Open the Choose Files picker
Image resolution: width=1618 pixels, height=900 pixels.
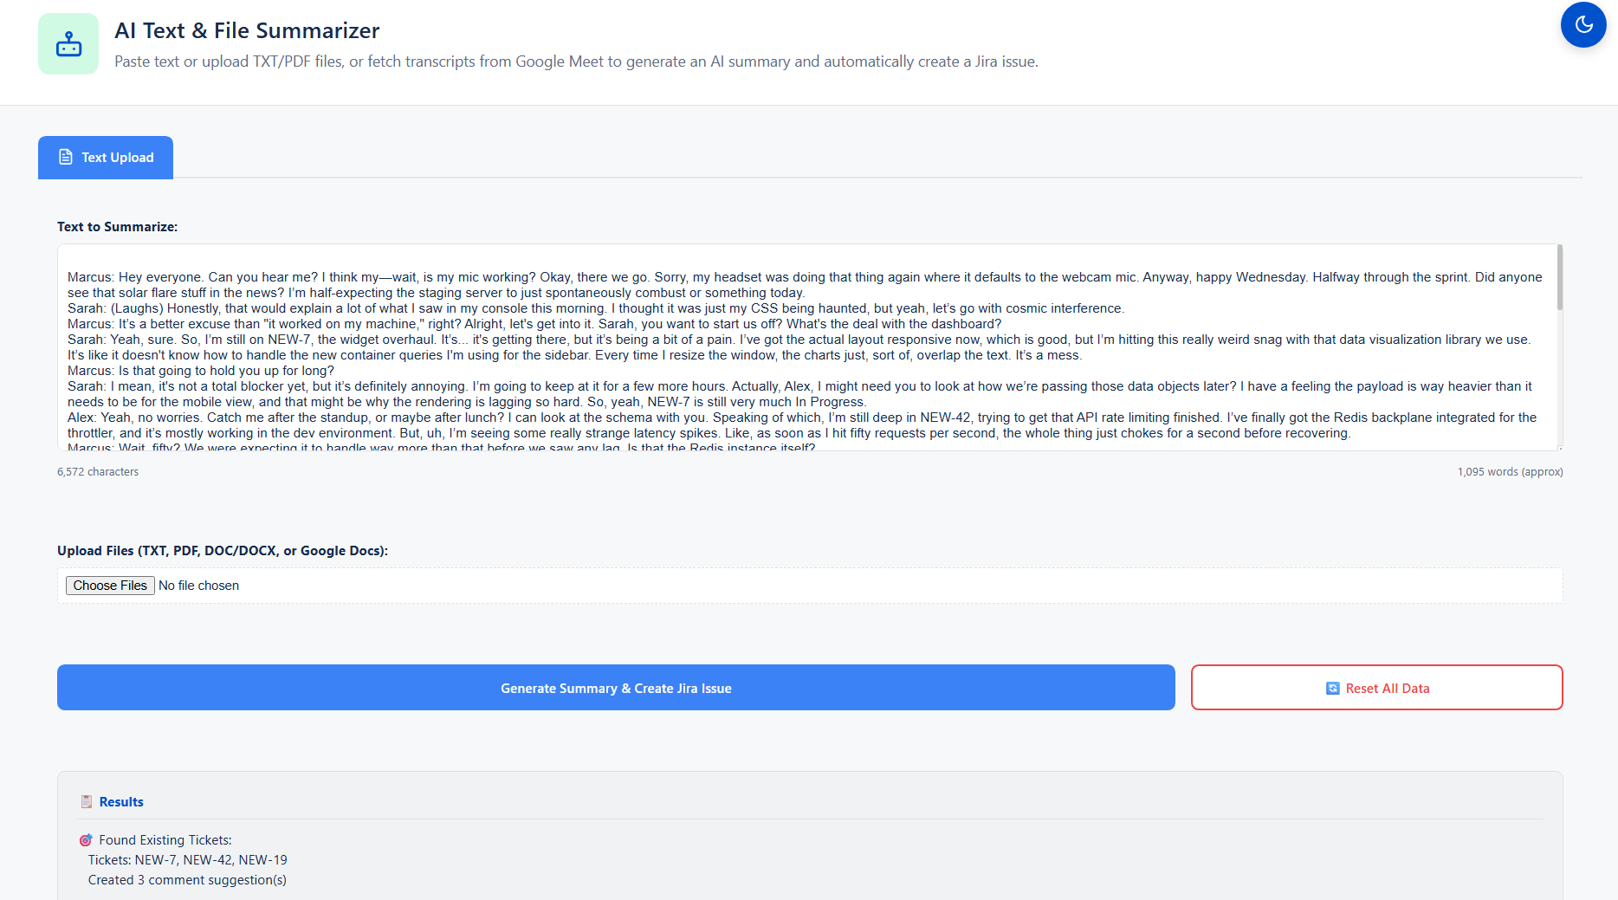pos(110,586)
